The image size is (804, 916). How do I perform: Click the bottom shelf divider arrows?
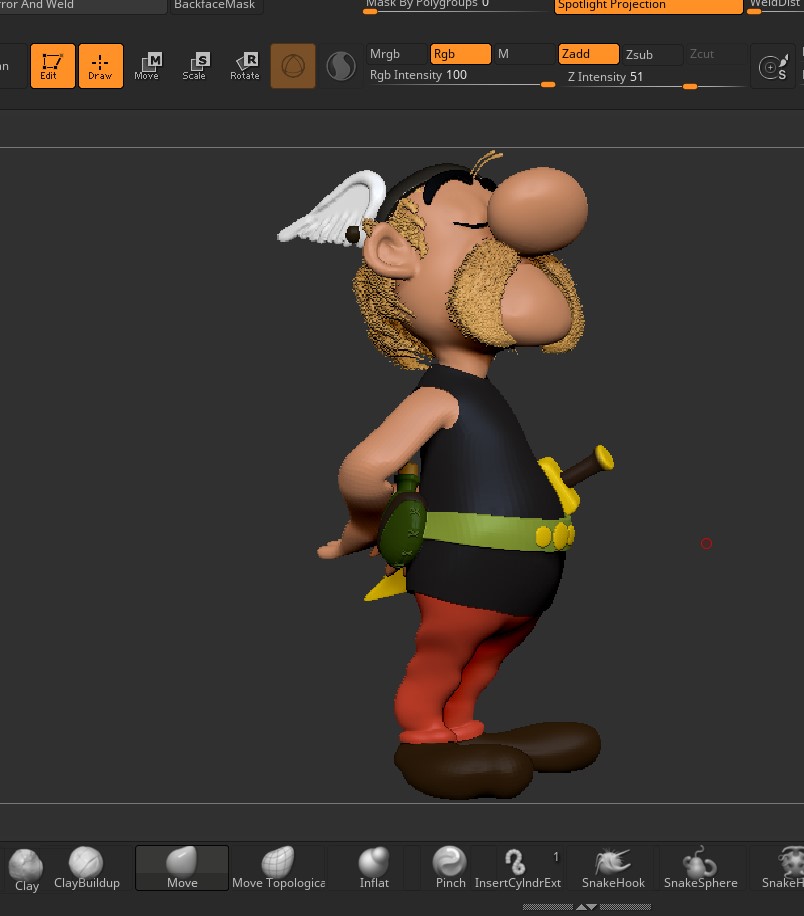(x=586, y=907)
